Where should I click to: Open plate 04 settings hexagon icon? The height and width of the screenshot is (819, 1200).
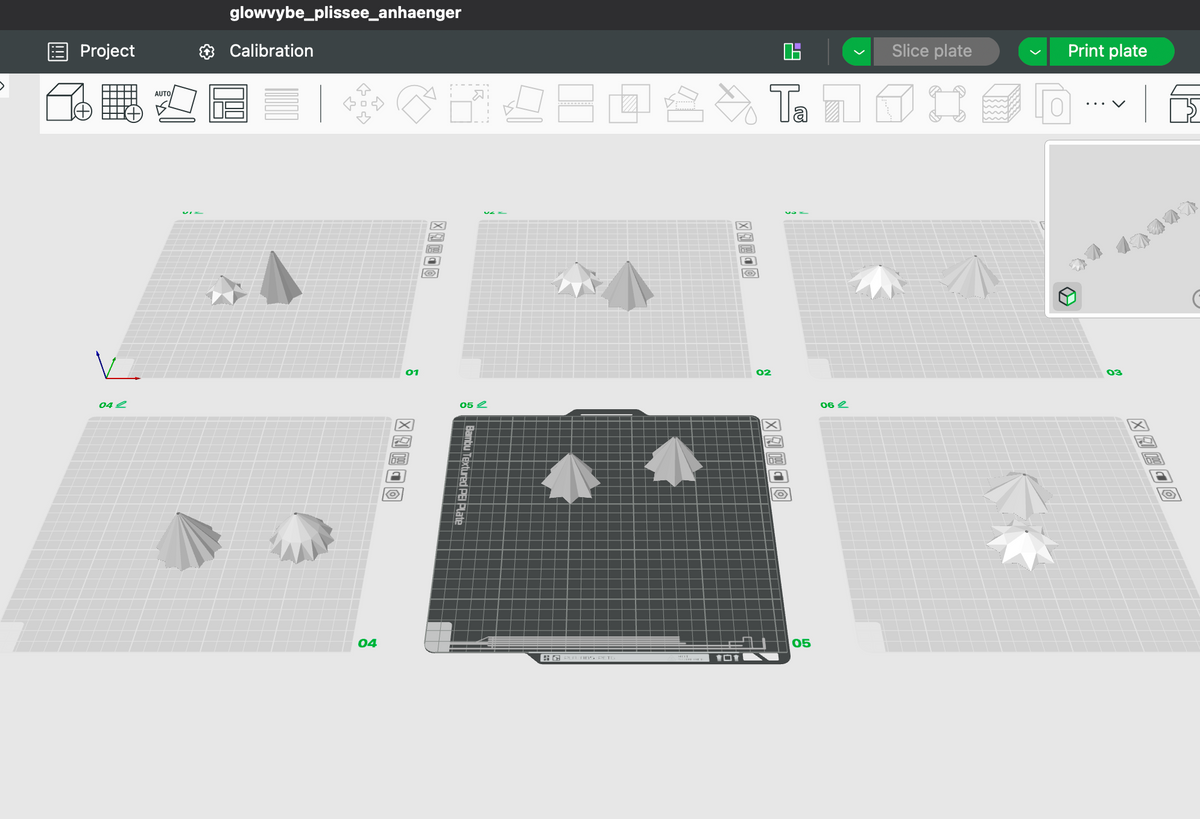394,494
